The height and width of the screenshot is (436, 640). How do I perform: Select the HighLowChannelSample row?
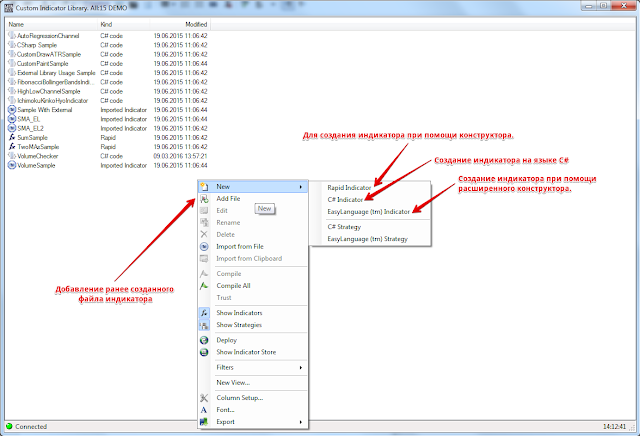click(108, 91)
